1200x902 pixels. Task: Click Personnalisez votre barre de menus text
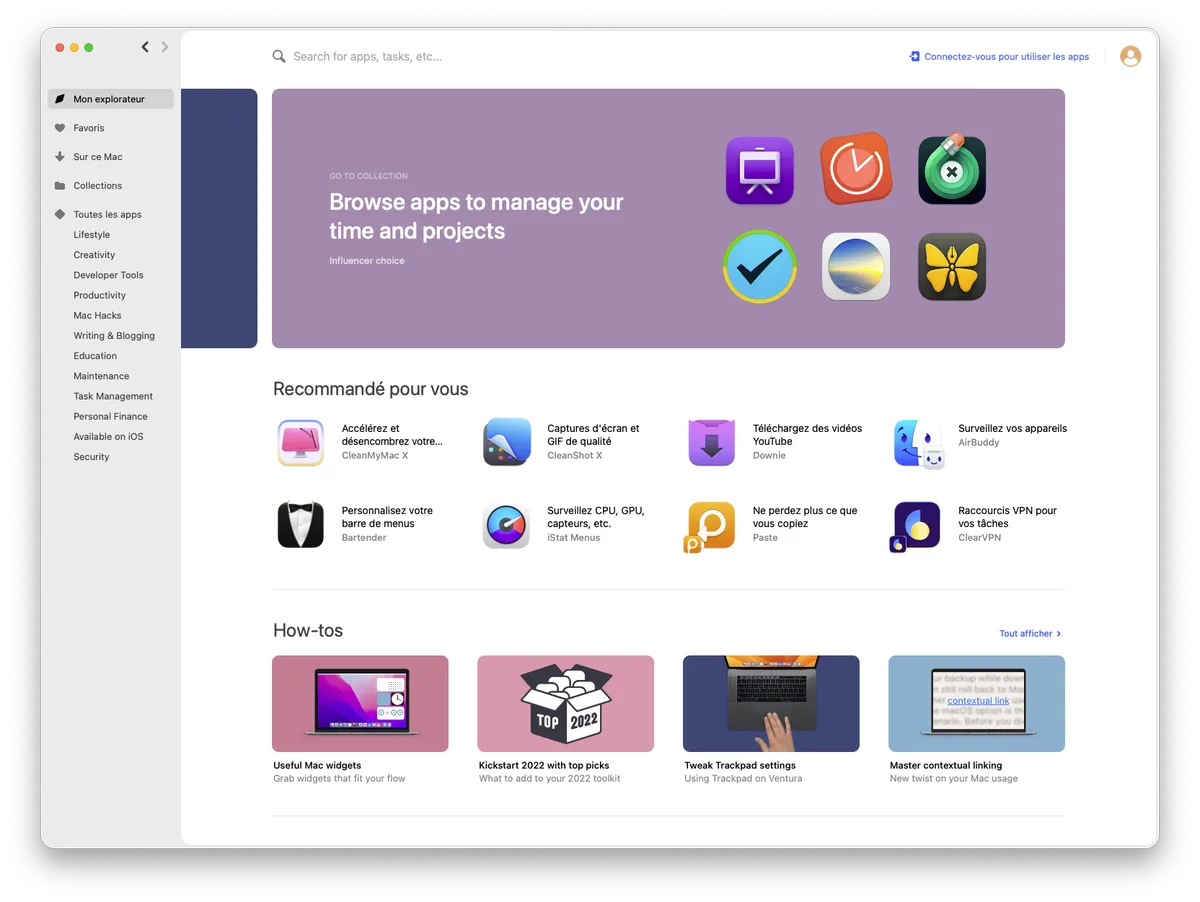pyautogui.click(x=387, y=517)
